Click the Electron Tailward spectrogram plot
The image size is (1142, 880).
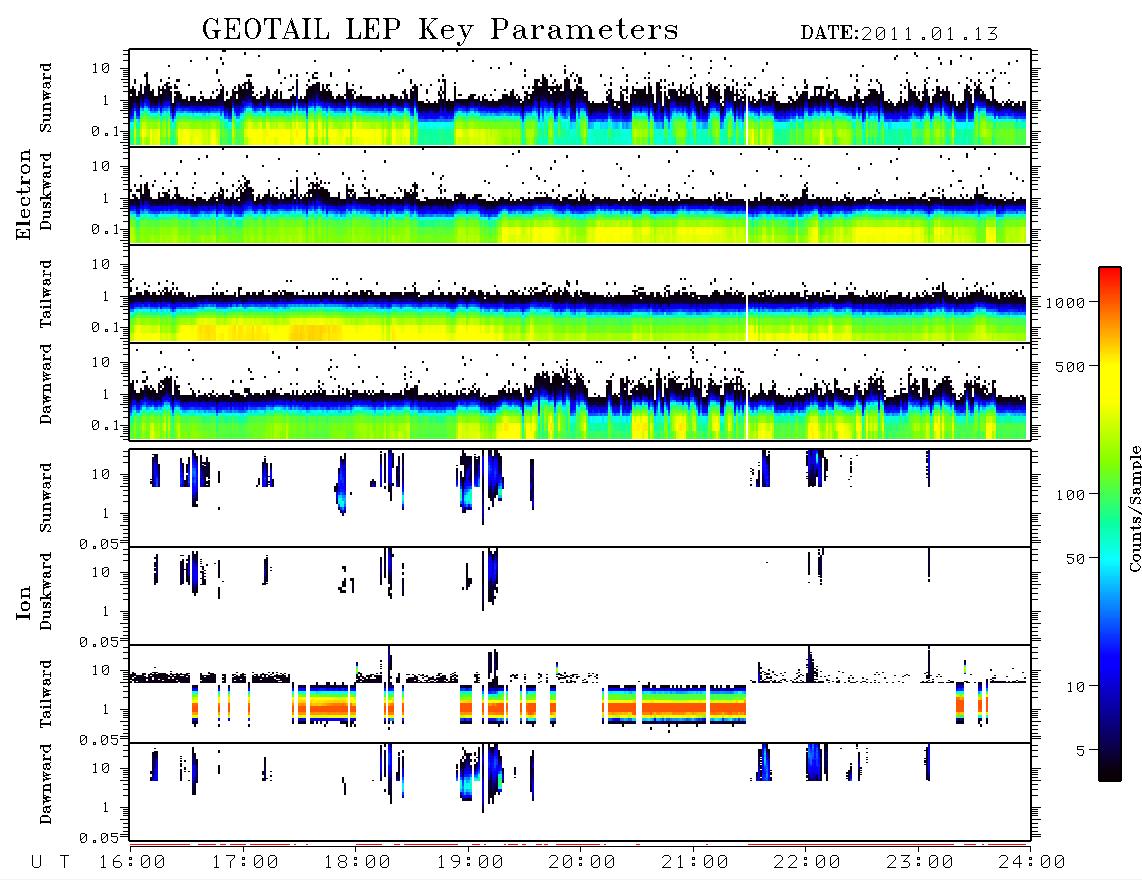[x=580, y=294]
